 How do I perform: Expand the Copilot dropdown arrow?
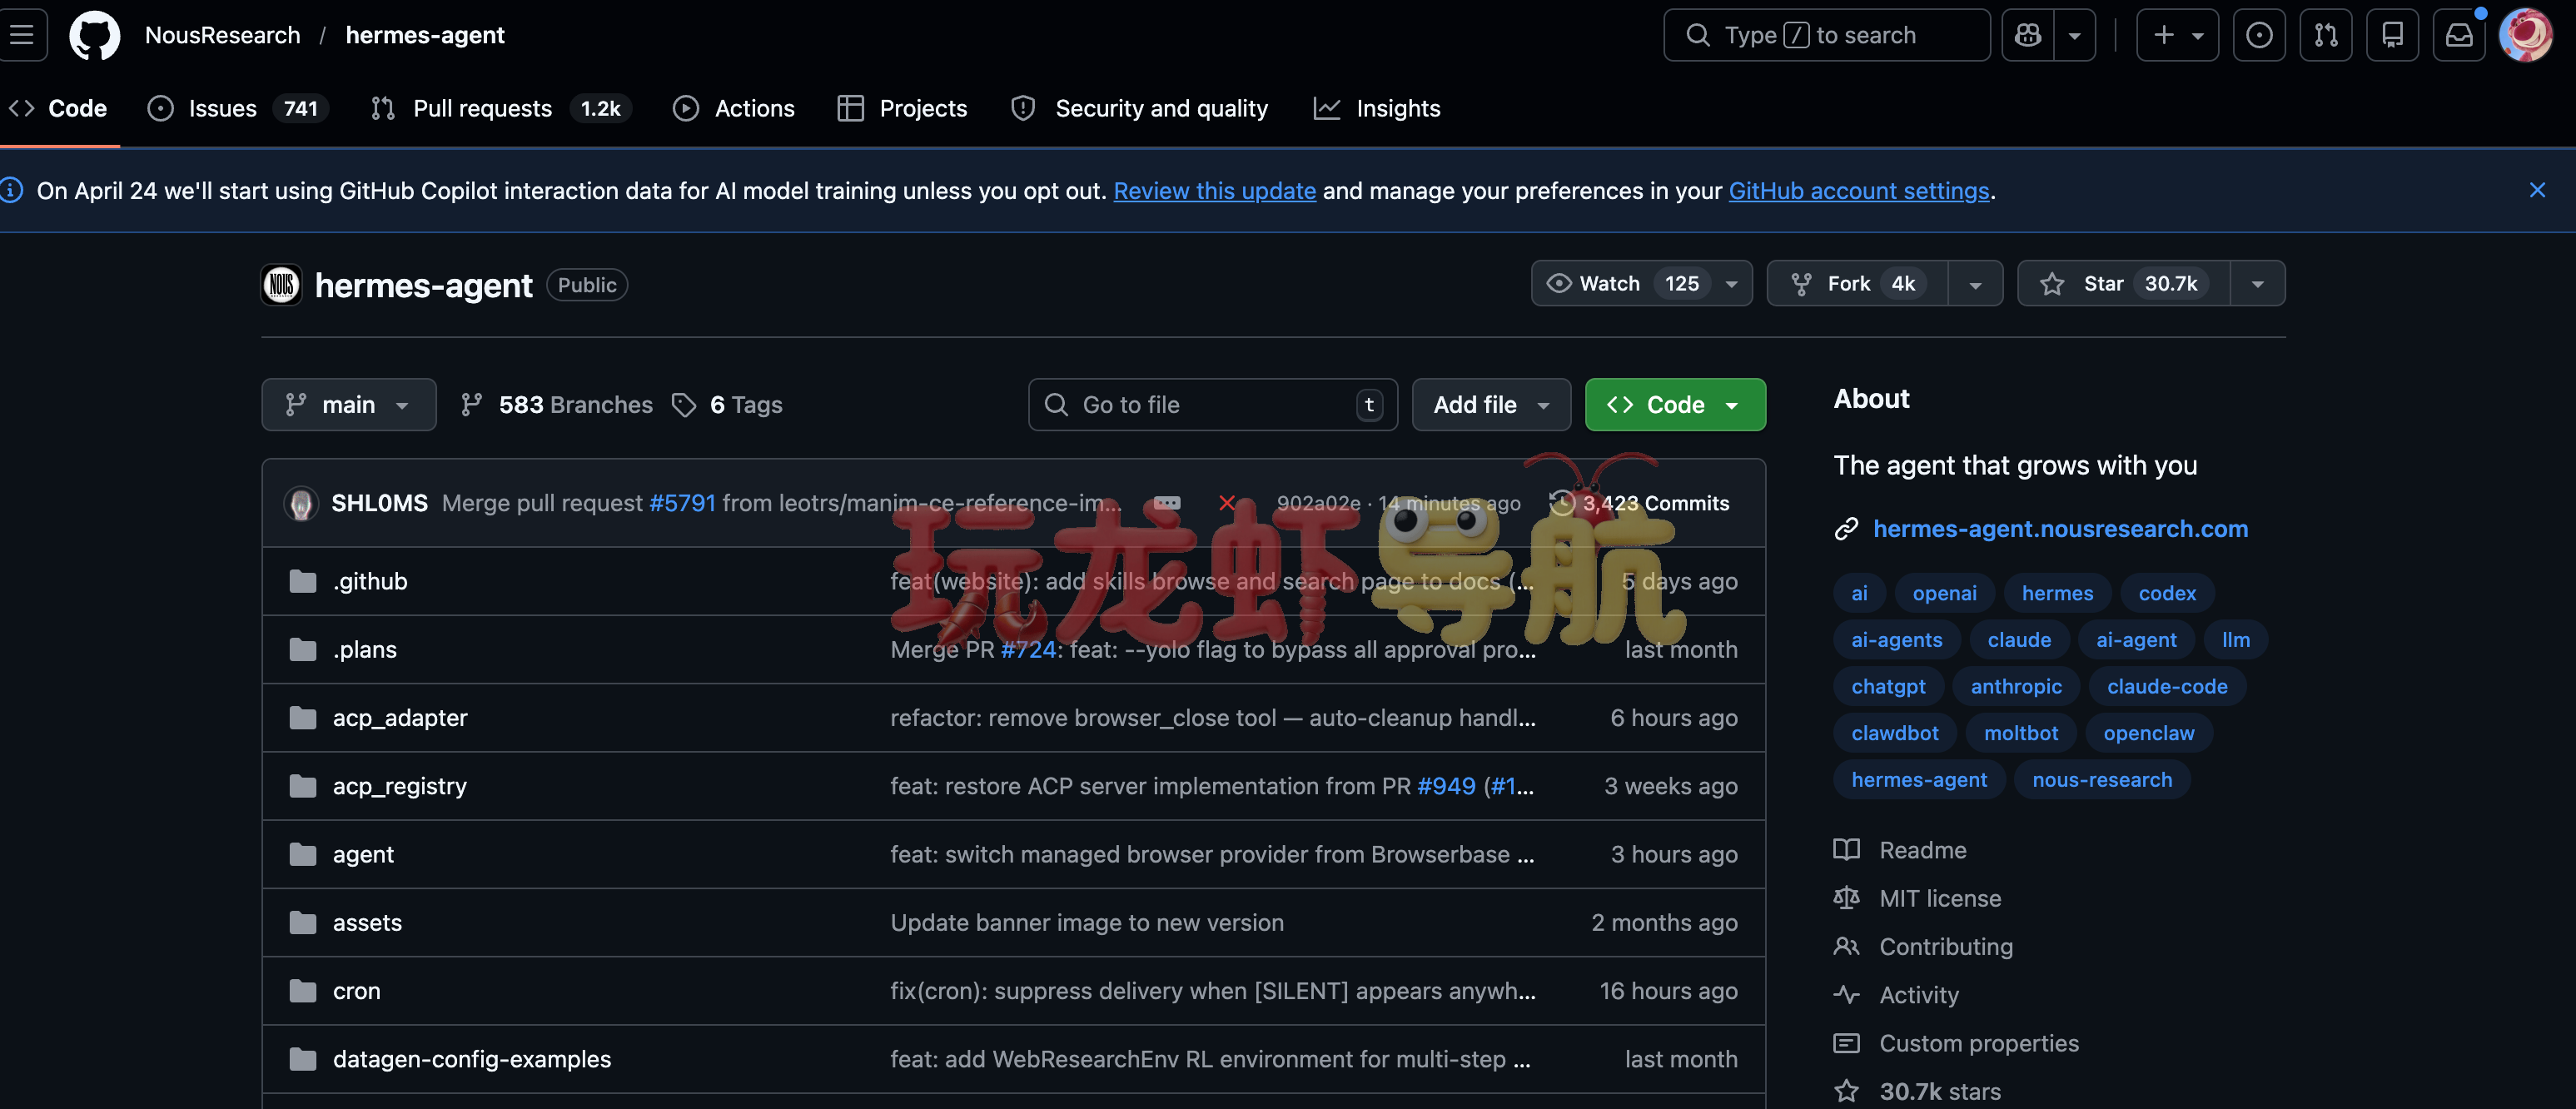coord(2075,35)
